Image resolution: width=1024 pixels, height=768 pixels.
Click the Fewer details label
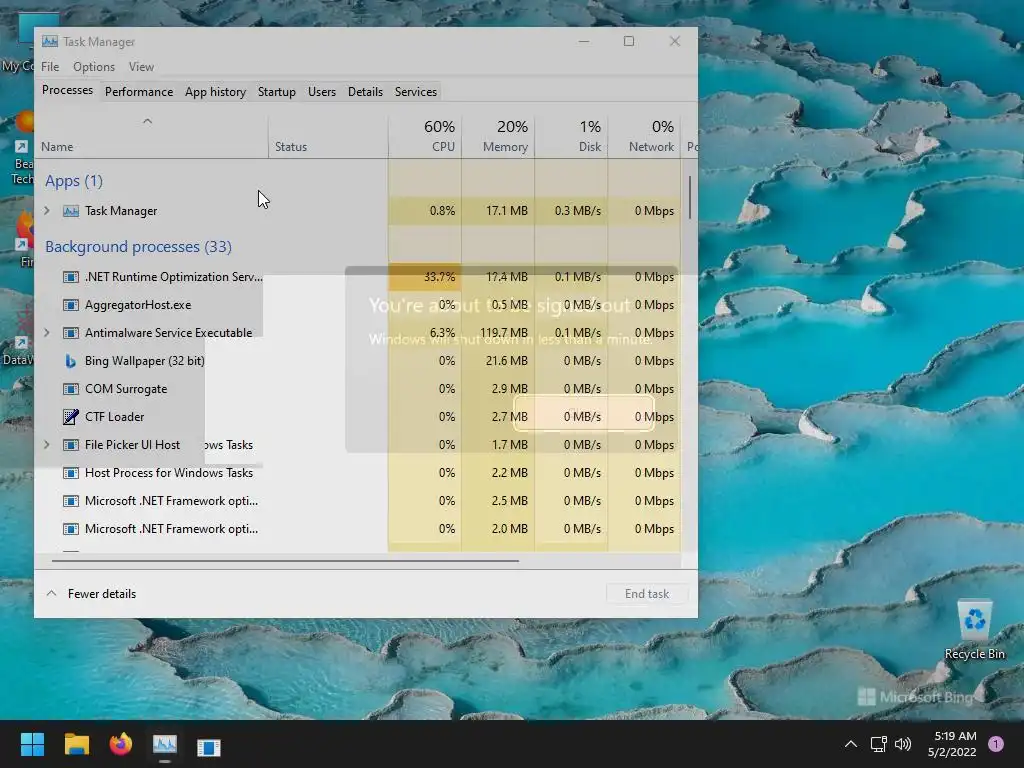coord(102,594)
